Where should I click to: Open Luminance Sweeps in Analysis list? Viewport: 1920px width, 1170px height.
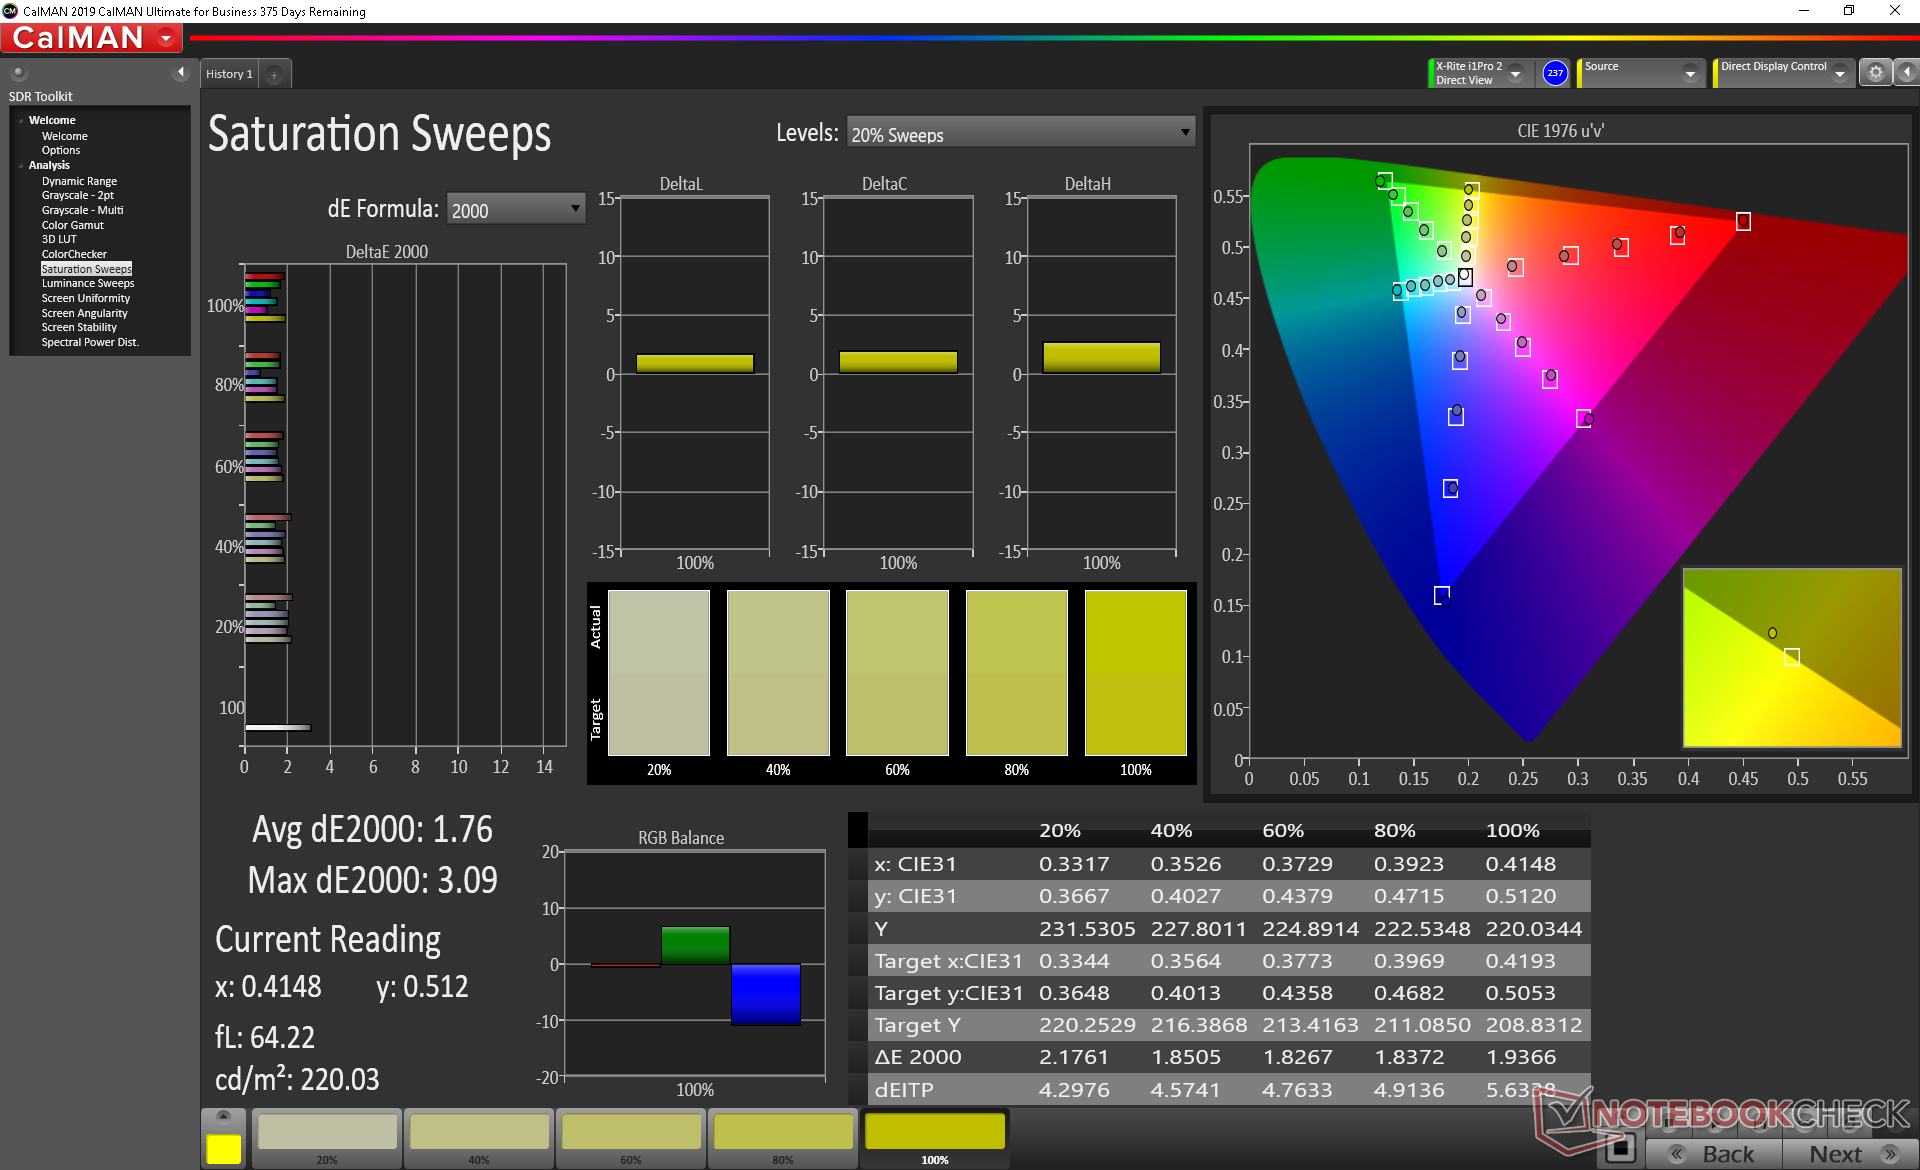[88, 284]
